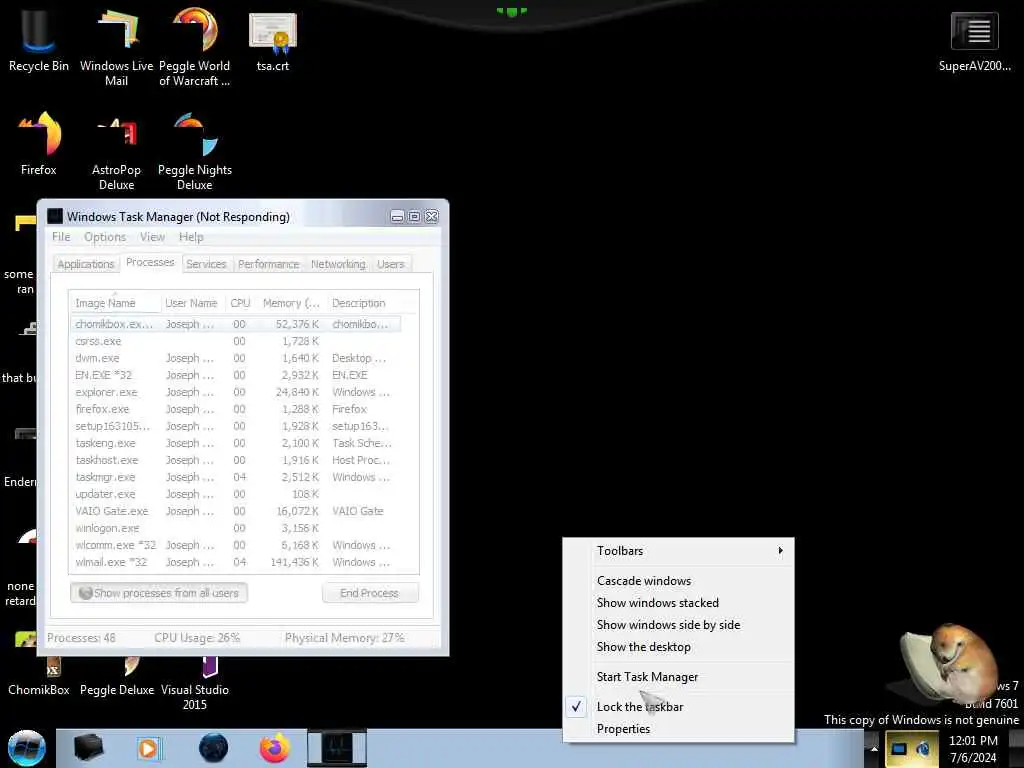Select the Firefox desktop shortcut

tap(39, 144)
